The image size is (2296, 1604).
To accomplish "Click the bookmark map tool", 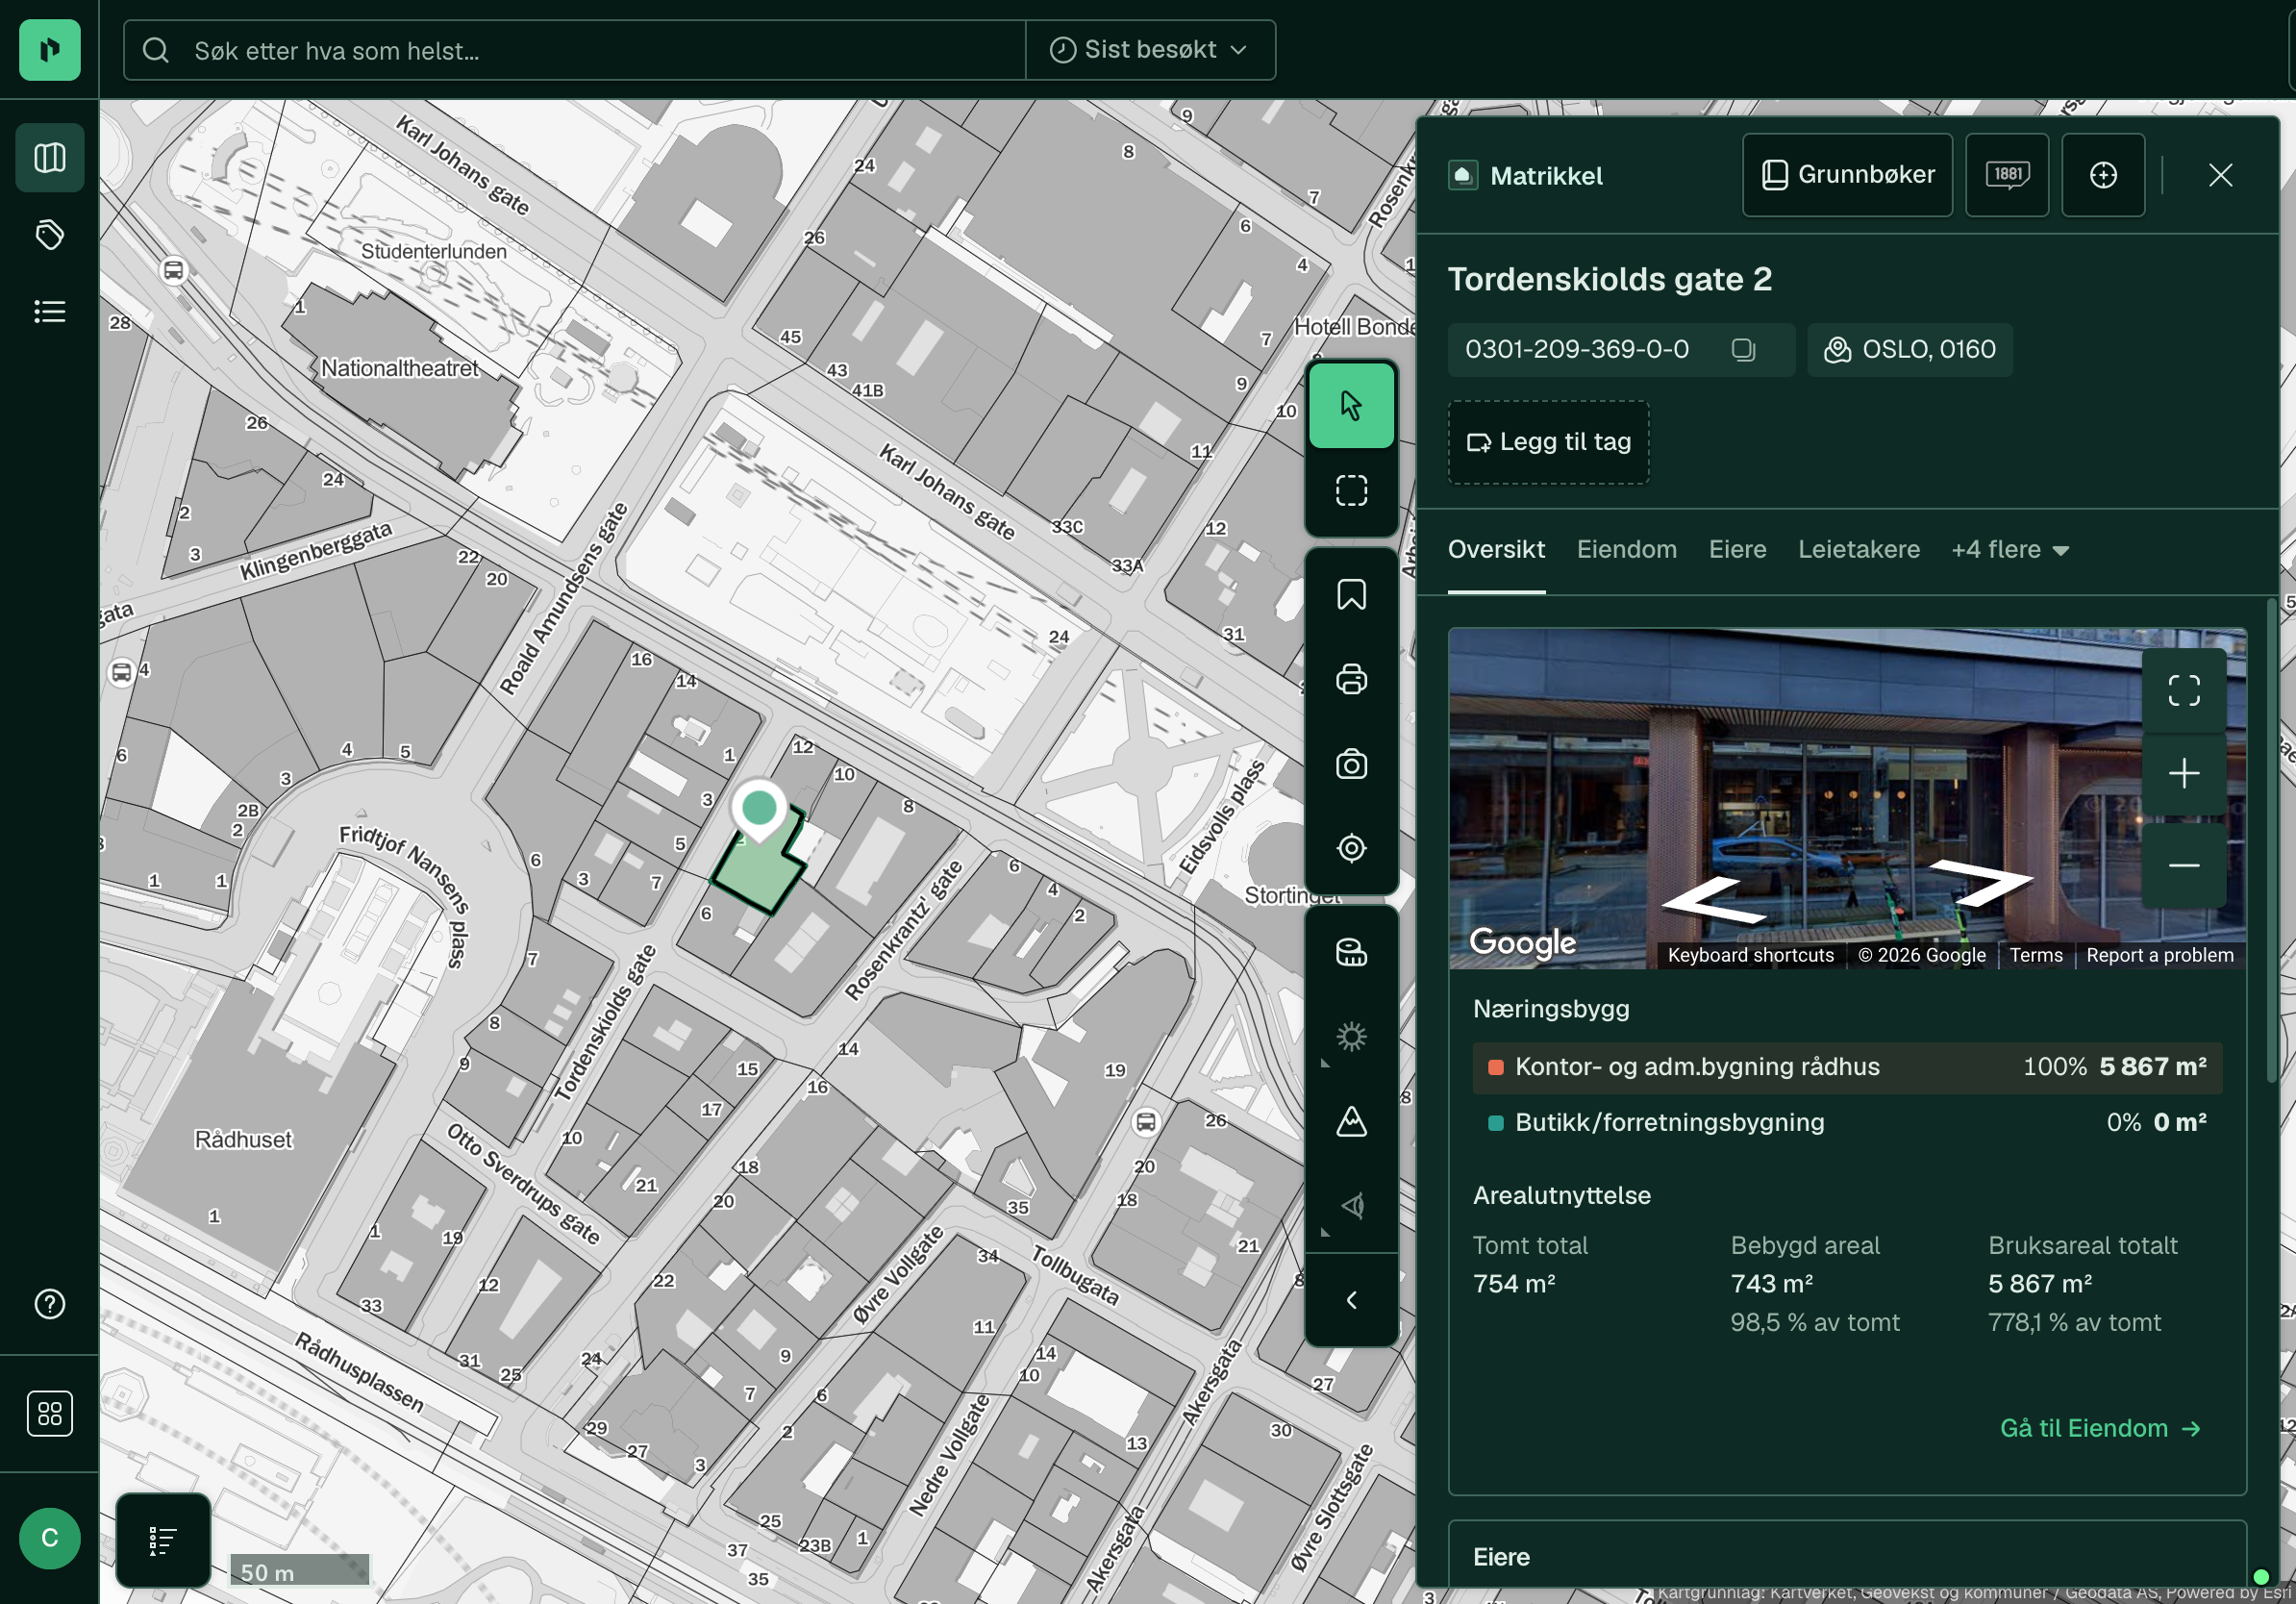I will click(x=1351, y=595).
